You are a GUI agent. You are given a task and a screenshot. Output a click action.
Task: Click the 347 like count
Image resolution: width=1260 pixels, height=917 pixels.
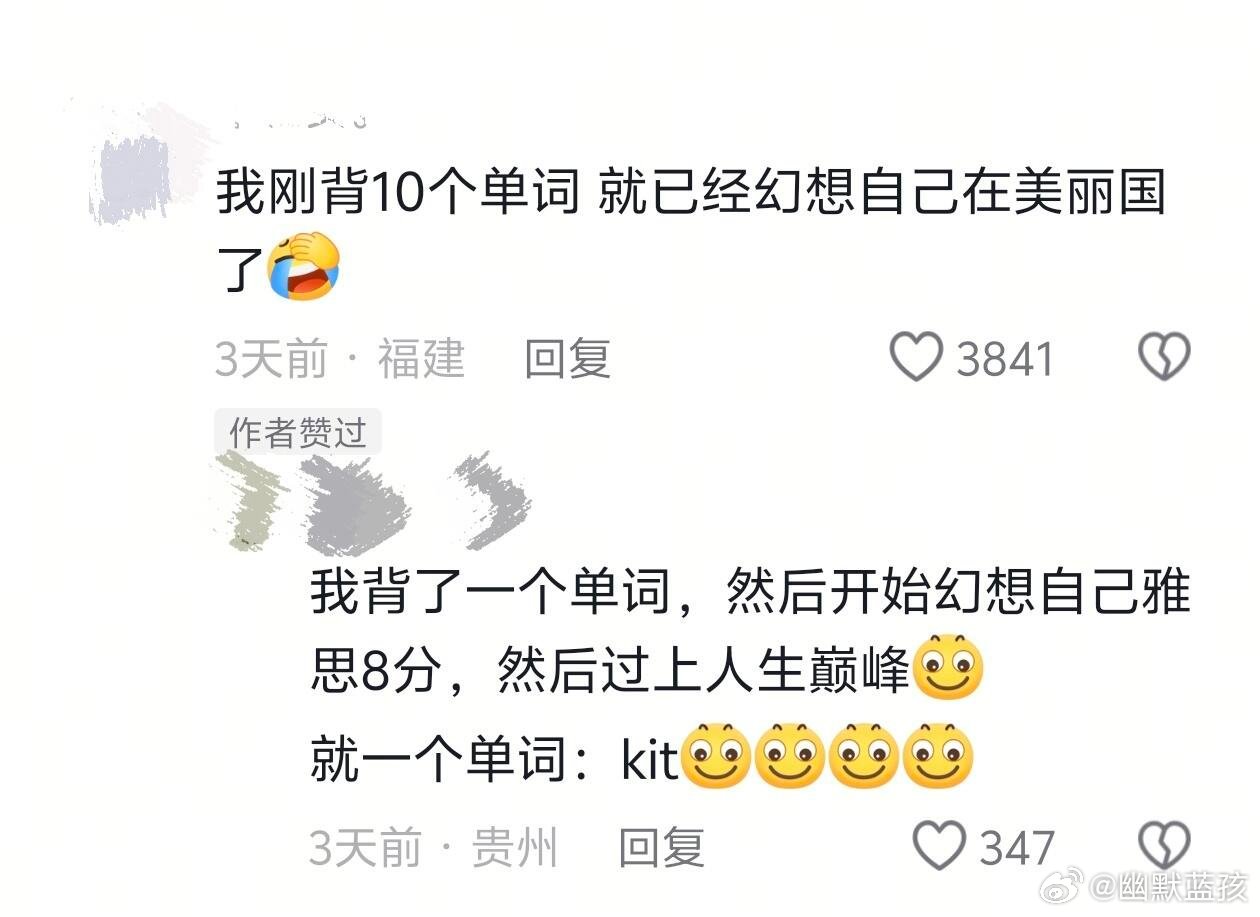[x=1017, y=848]
